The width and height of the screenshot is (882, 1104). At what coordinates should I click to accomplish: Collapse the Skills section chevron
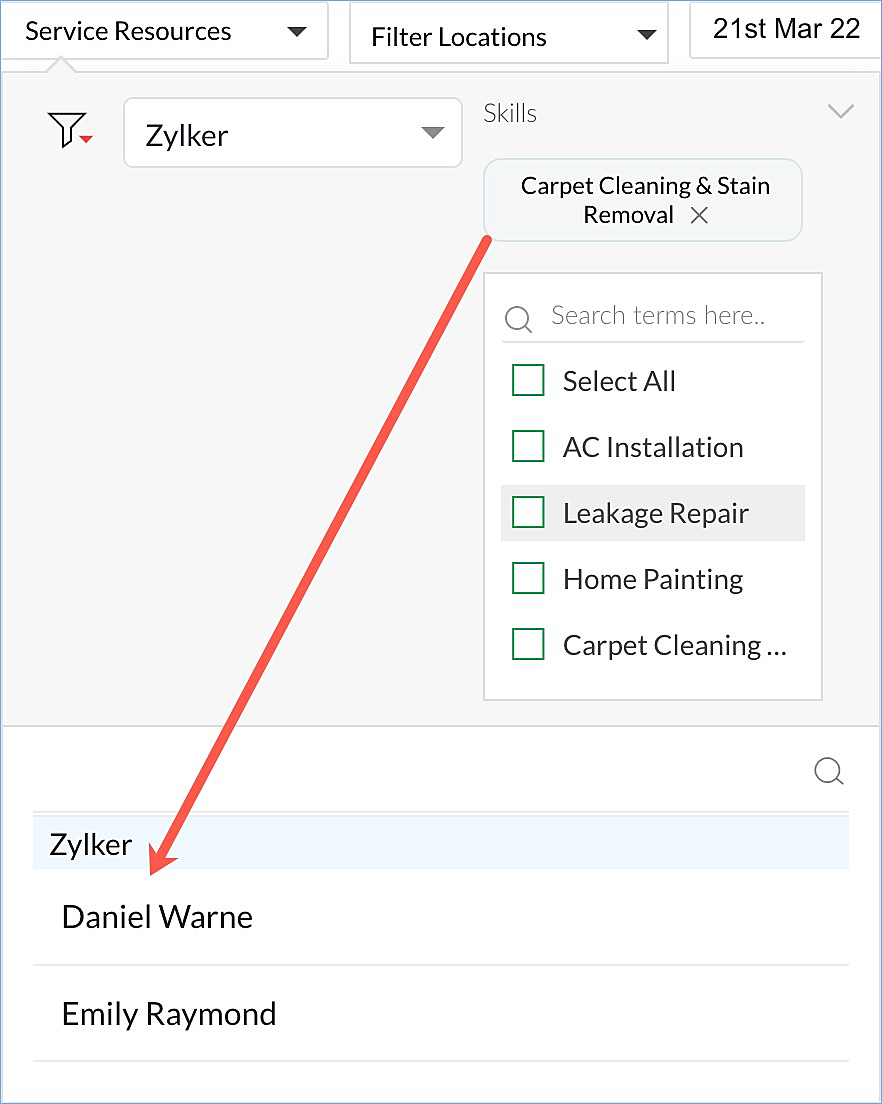(841, 111)
